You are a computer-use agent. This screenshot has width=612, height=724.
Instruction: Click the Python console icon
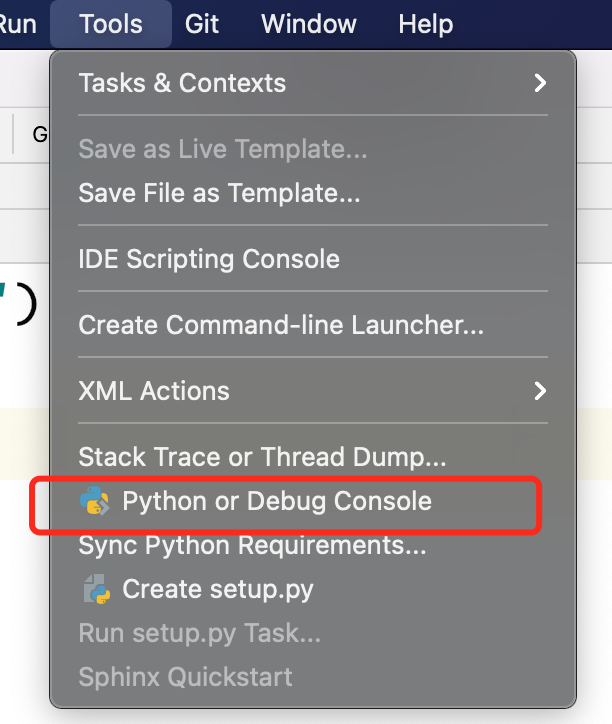95,501
